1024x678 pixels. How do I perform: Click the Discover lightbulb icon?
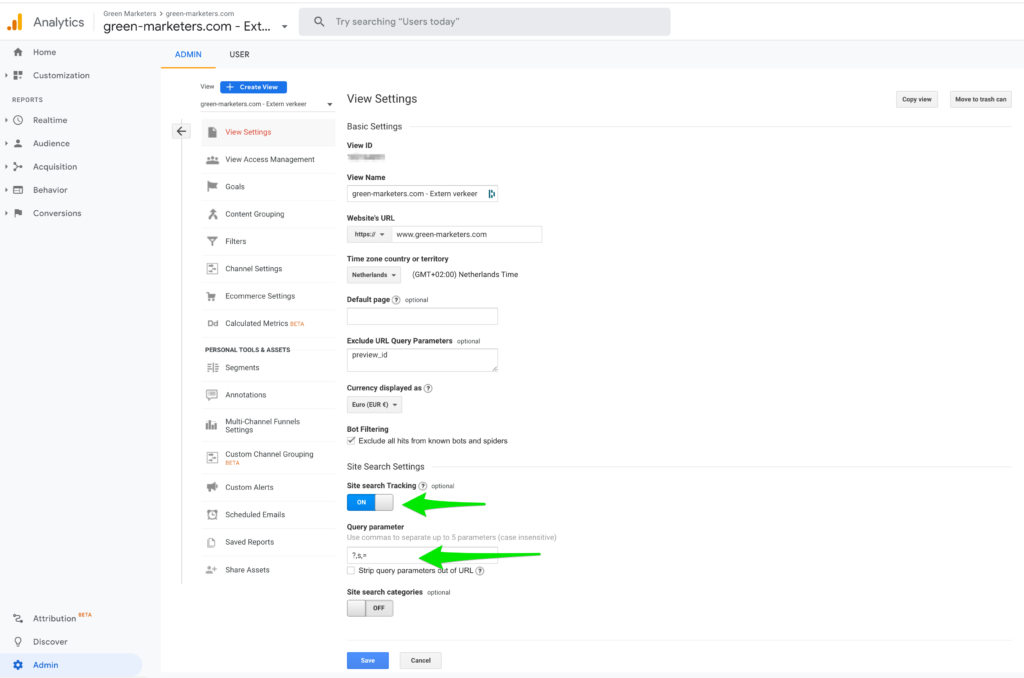(x=18, y=642)
